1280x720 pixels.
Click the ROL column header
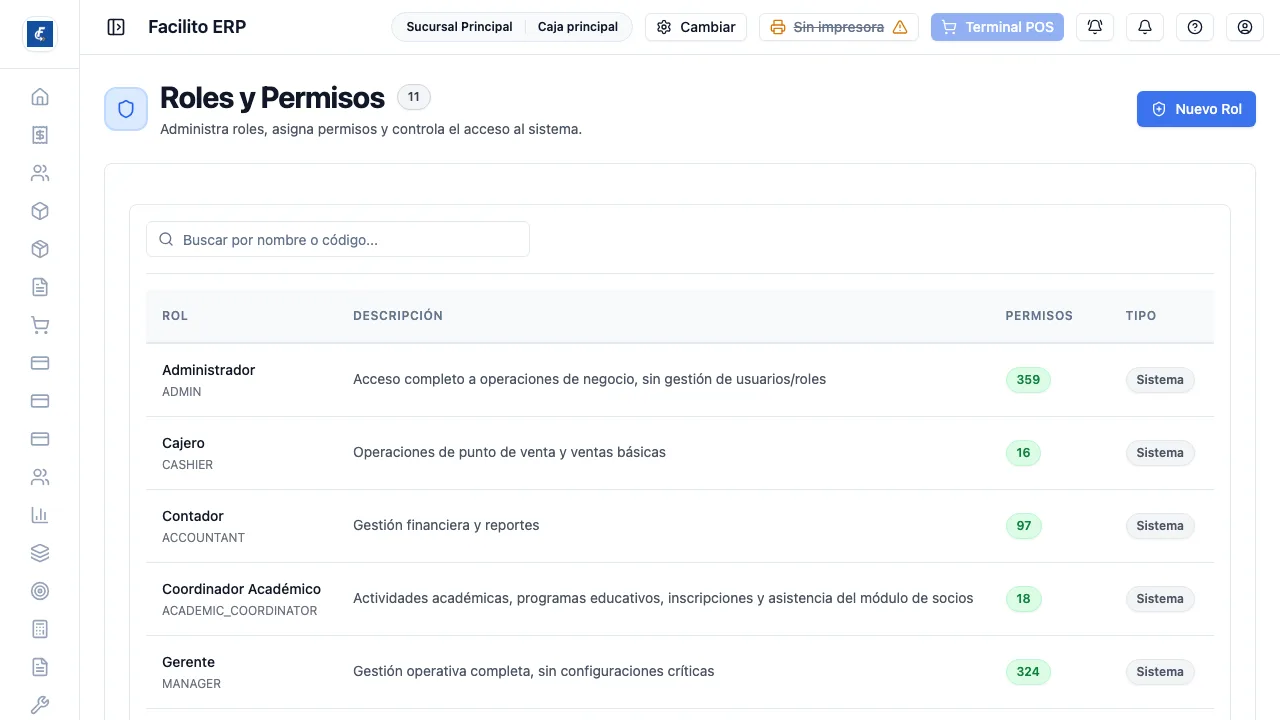175,316
